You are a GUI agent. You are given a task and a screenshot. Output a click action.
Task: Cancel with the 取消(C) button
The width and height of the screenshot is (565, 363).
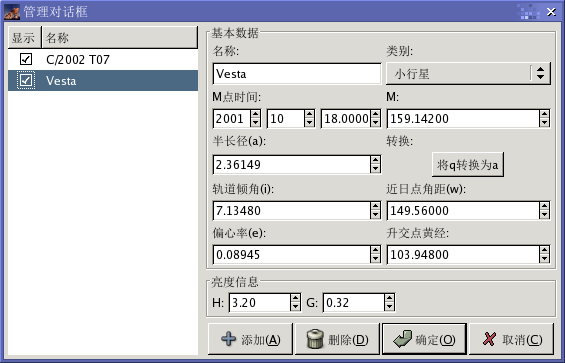511,339
